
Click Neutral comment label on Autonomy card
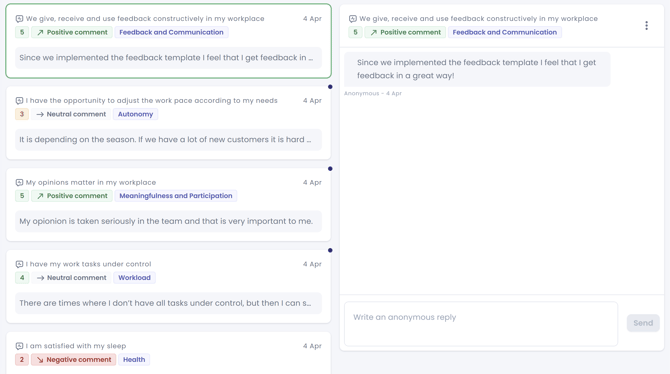71,114
